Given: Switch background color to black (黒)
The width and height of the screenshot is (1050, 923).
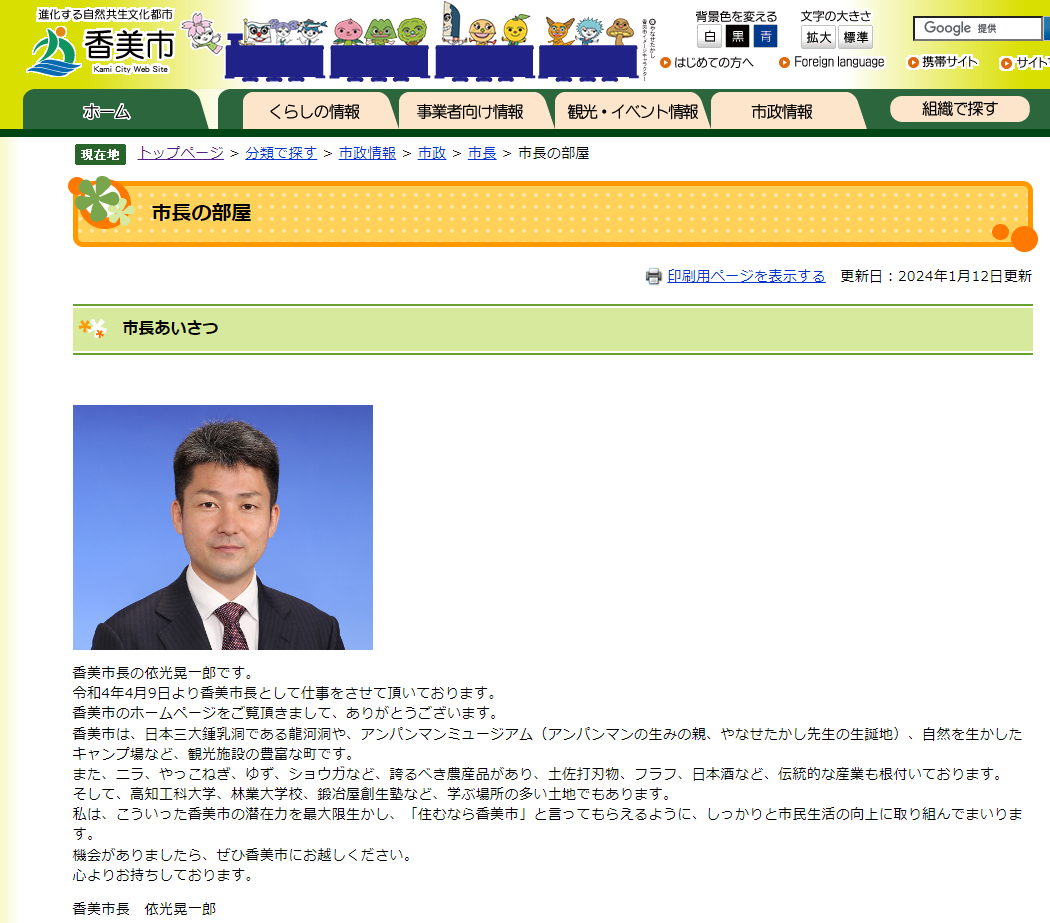Looking at the screenshot, I should 737,37.
